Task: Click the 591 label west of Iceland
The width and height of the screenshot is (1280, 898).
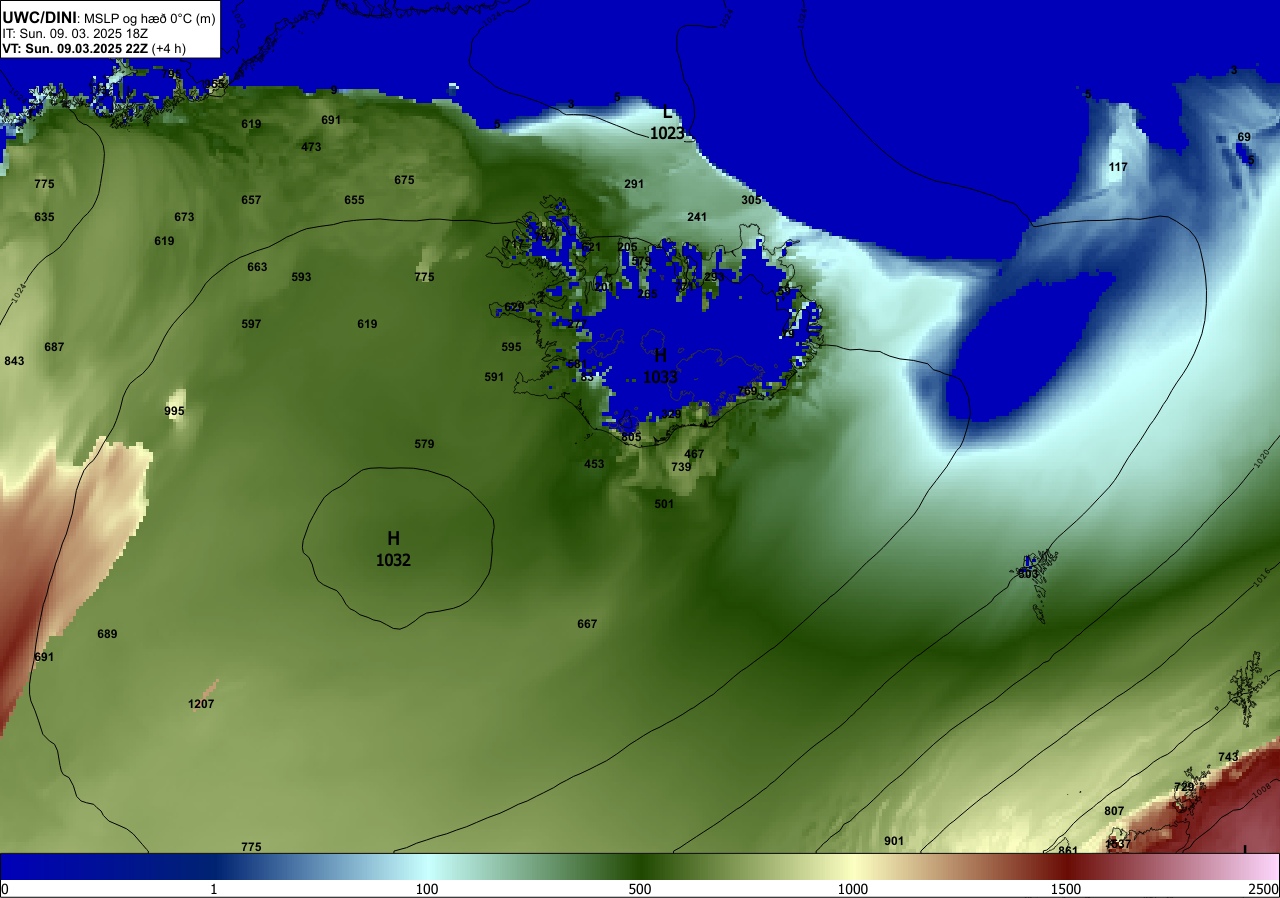Action: [x=494, y=377]
